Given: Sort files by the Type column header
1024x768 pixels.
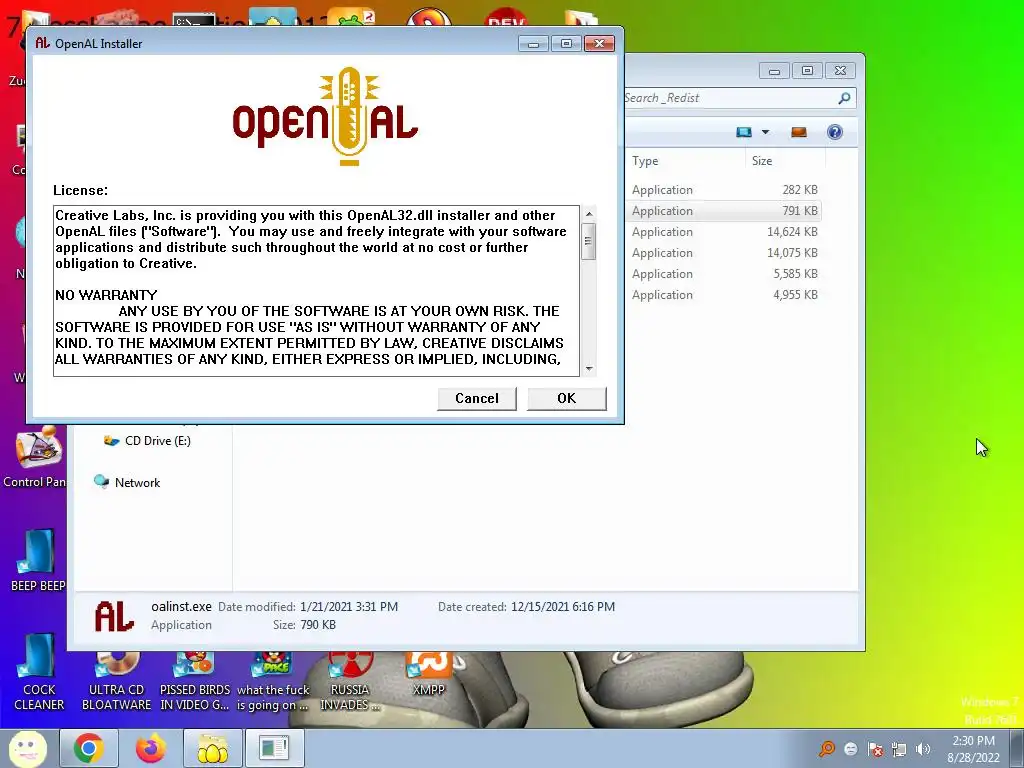Looking at the screenshot, I should point(684,161).
